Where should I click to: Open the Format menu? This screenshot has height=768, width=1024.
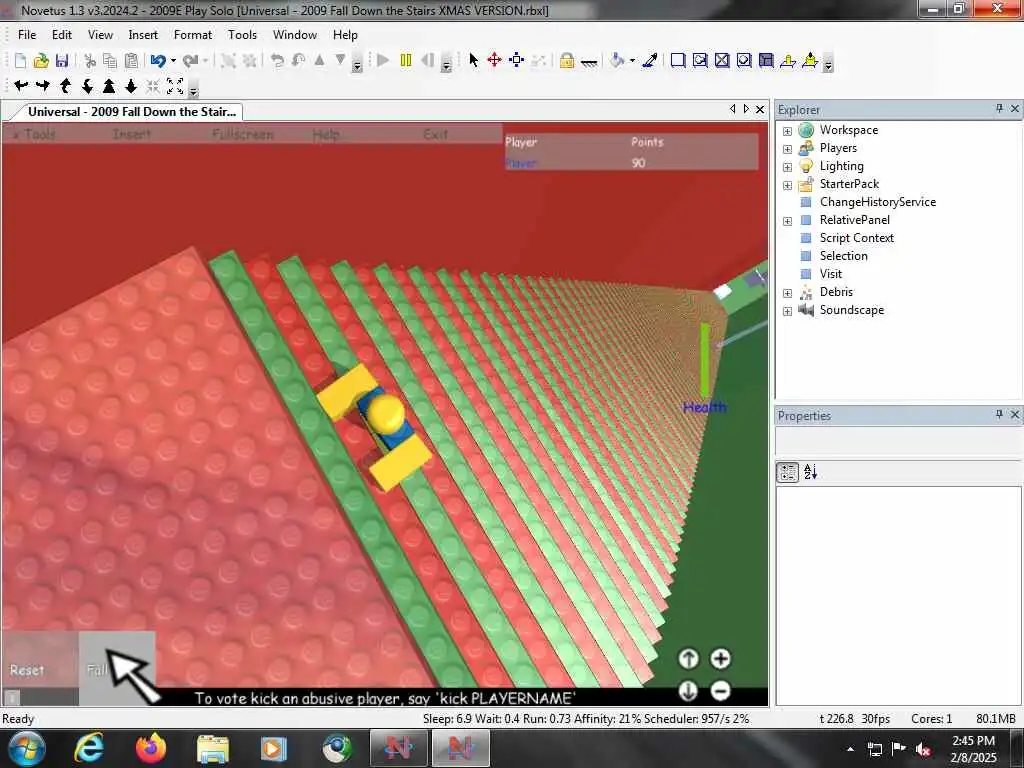(193, 35)
